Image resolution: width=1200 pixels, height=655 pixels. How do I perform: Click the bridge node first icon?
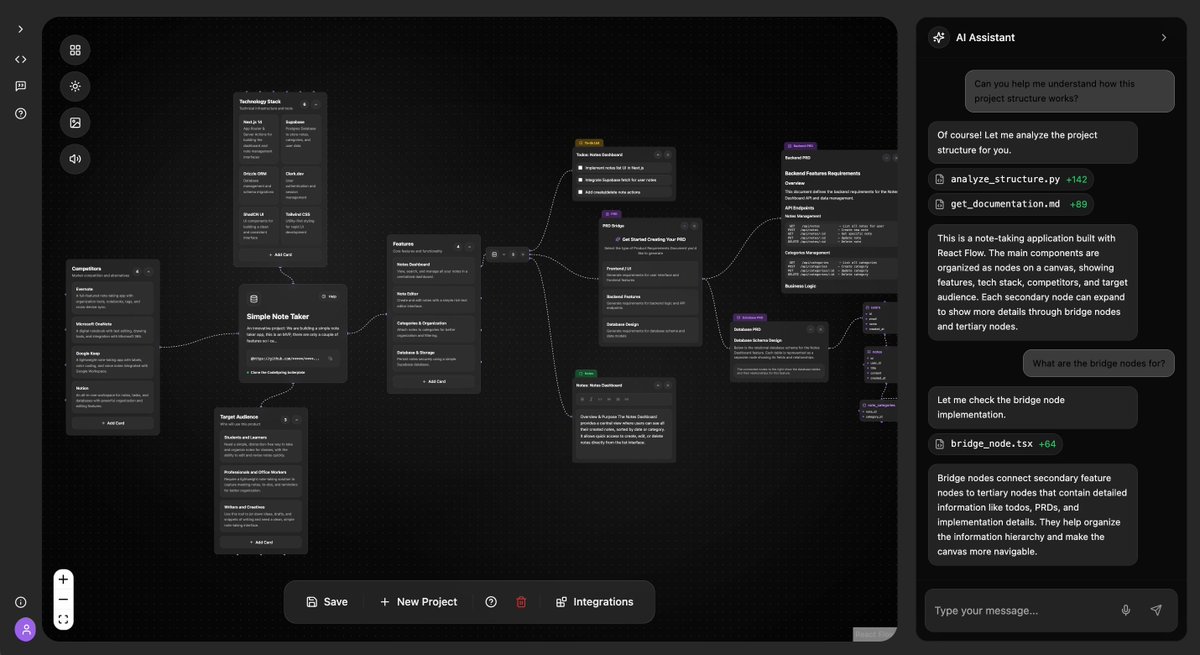pos(494,254)
